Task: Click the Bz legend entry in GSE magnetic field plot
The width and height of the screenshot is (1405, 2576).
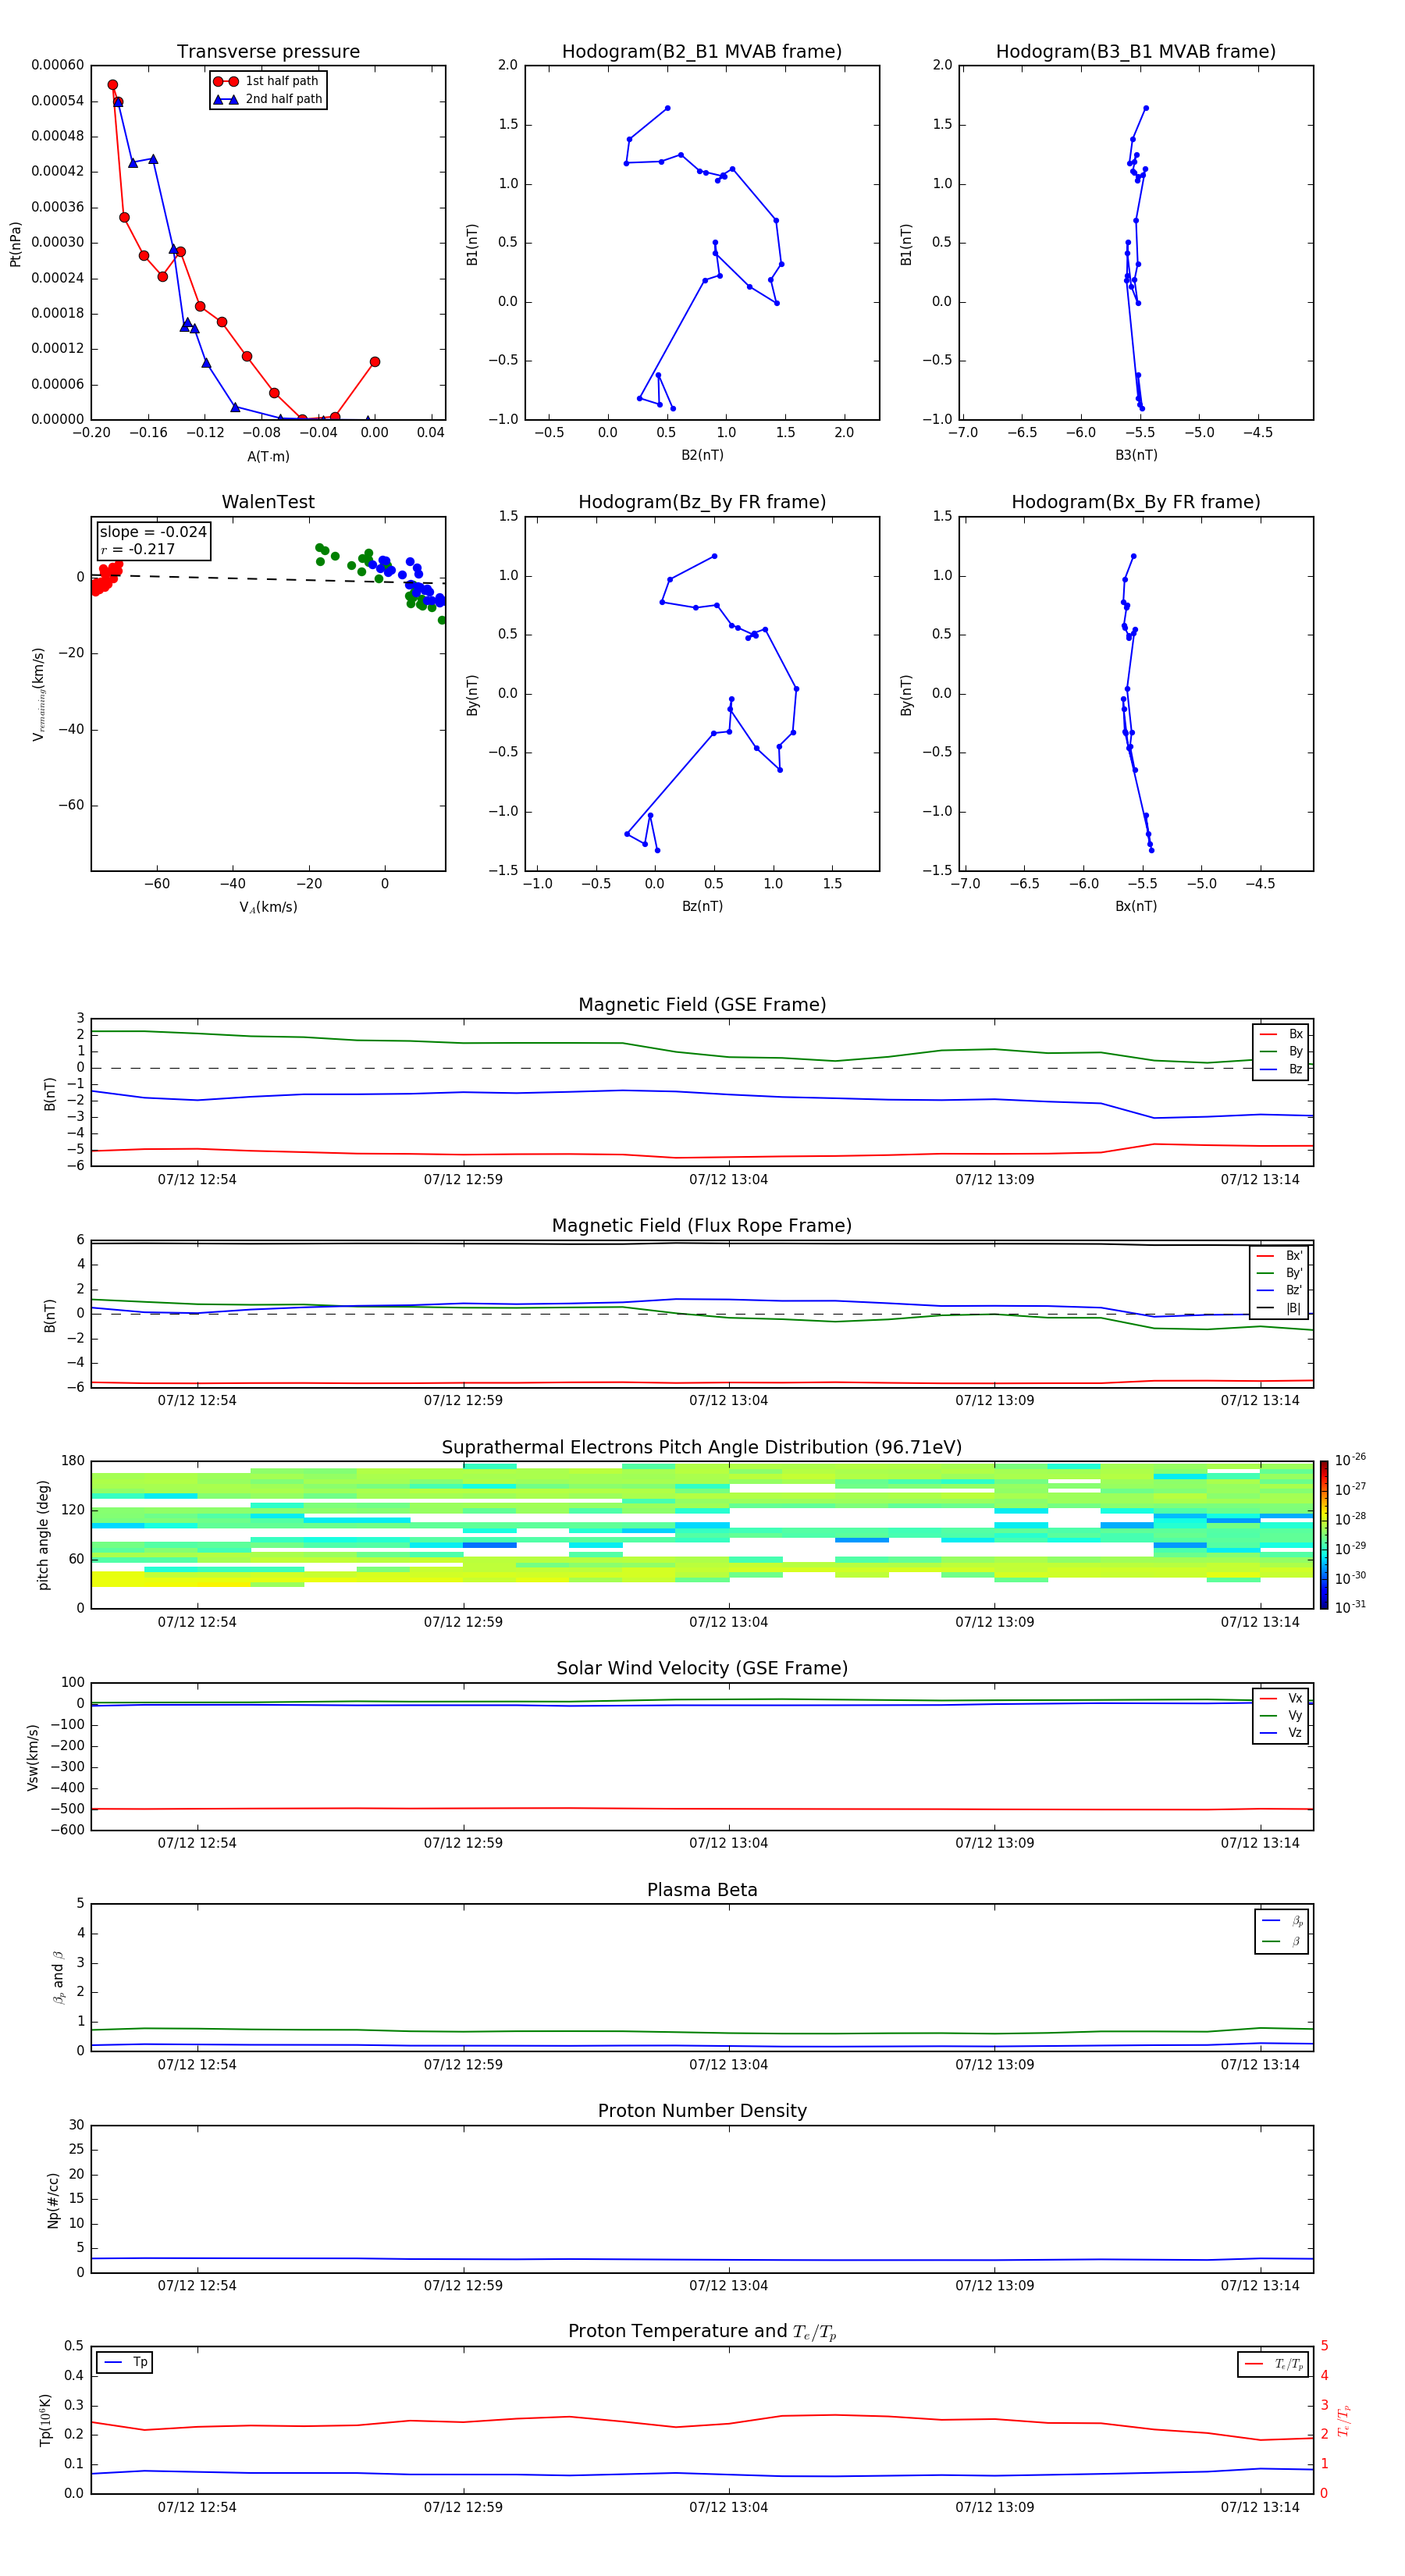Action: 1281,1069
